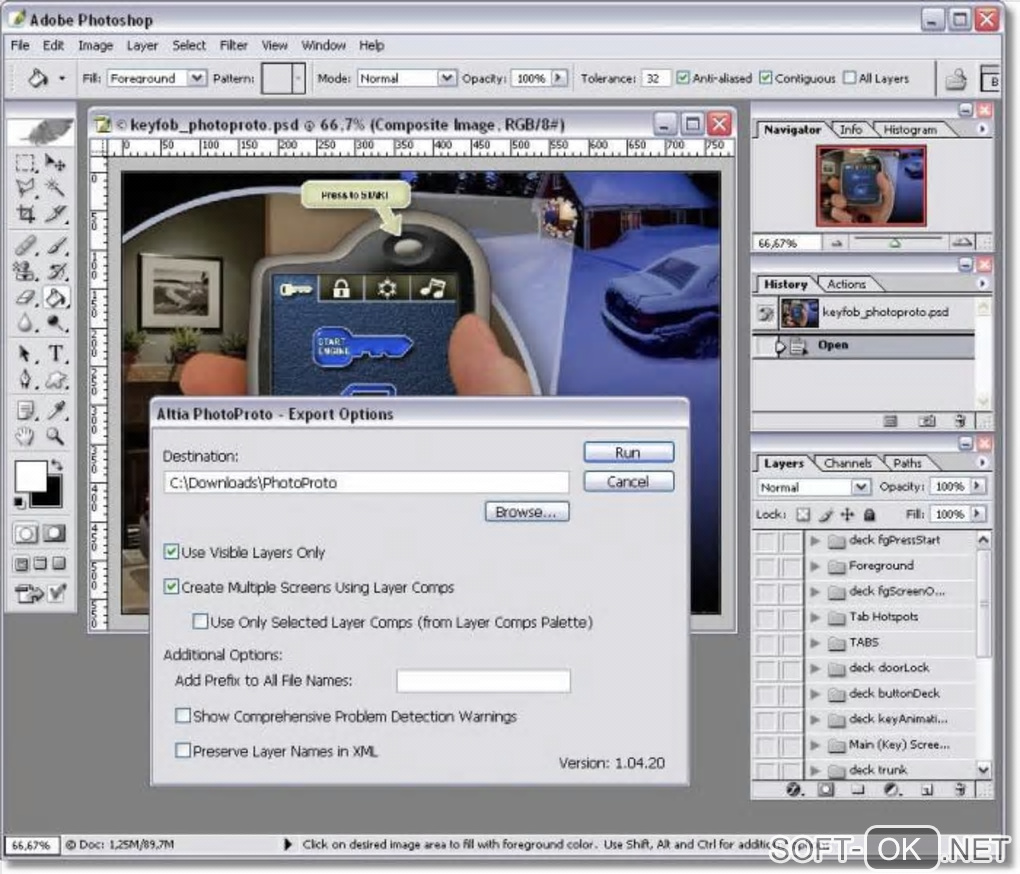This screenshot has width=1020, height=874.
Task: Select the Hand tool
Action: click(25, 436)
